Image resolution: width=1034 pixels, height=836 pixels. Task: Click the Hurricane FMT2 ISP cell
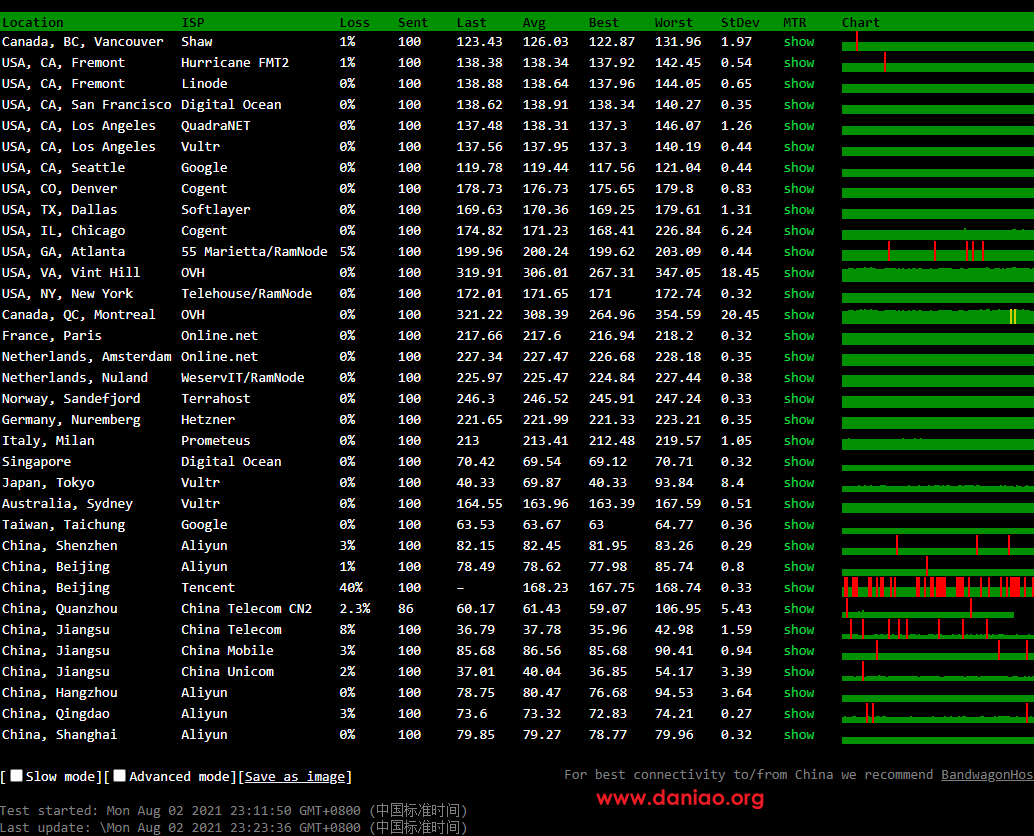(235, 63)
